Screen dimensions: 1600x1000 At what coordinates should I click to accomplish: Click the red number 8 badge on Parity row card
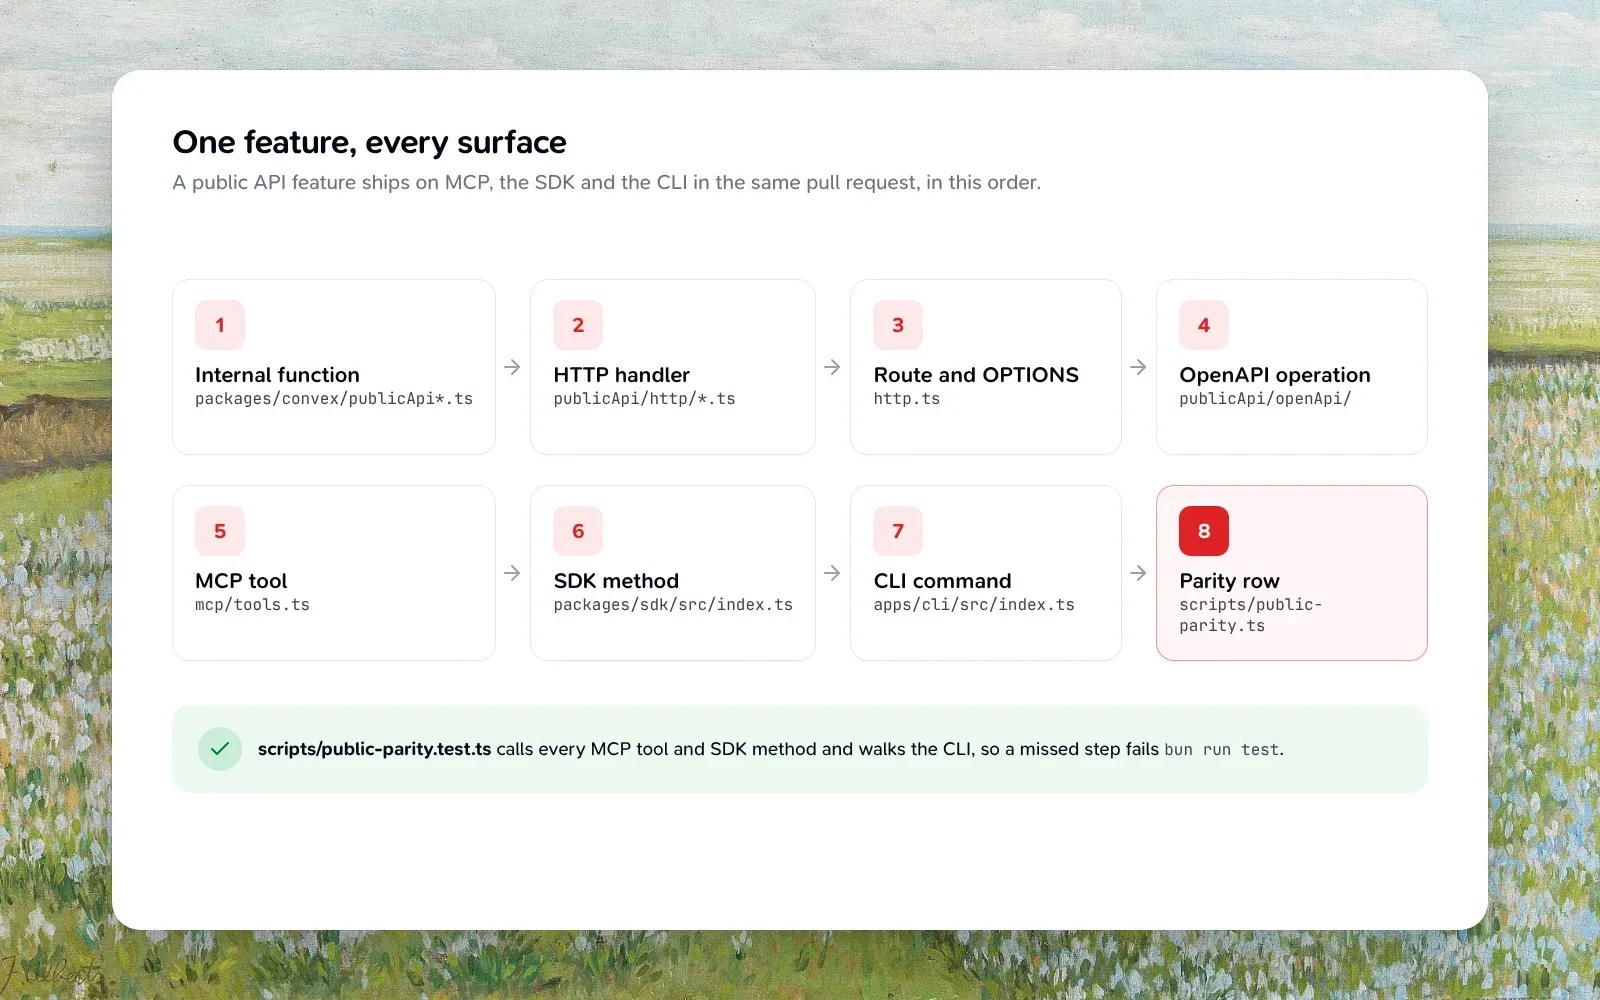1204,531
